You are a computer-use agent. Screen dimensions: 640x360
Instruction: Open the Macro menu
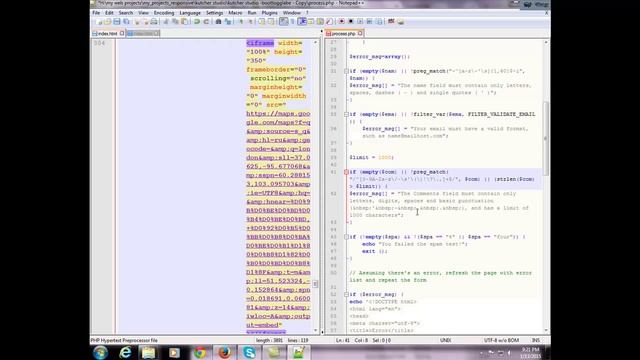235,13
